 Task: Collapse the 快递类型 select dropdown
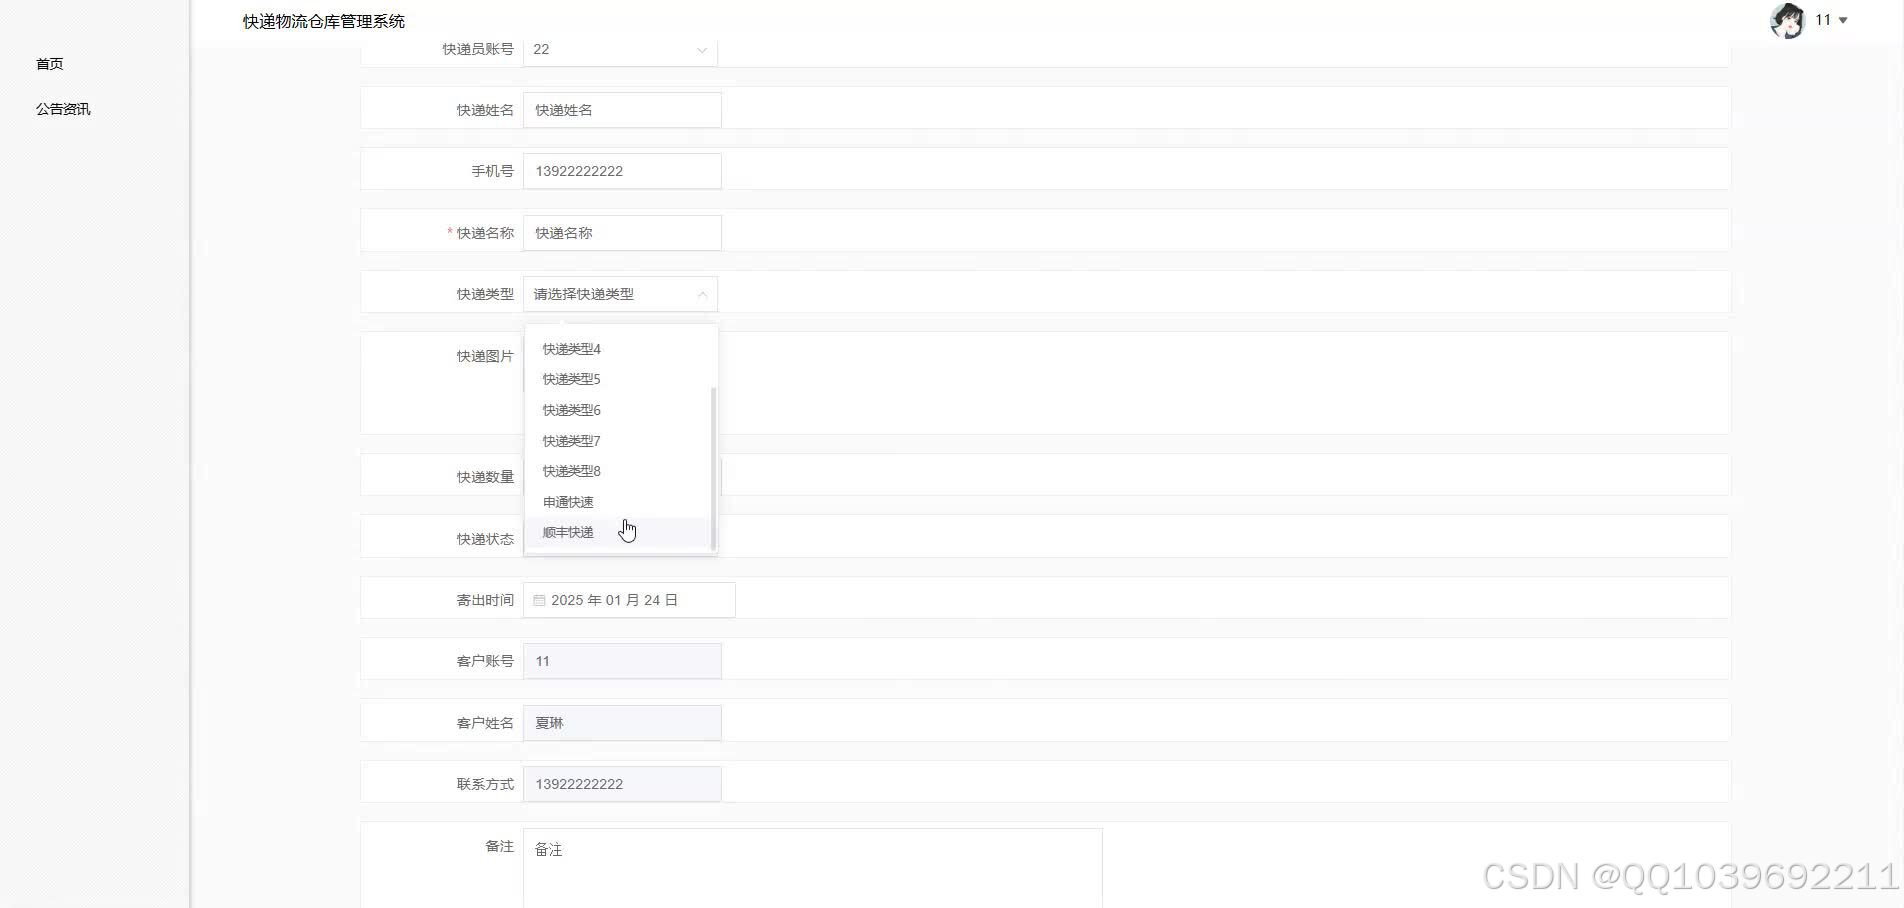(x=620, y=294)
